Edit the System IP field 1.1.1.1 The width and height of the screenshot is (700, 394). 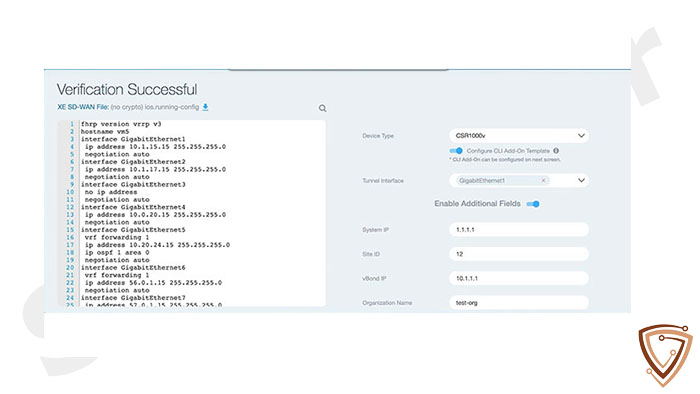[519, 229]
